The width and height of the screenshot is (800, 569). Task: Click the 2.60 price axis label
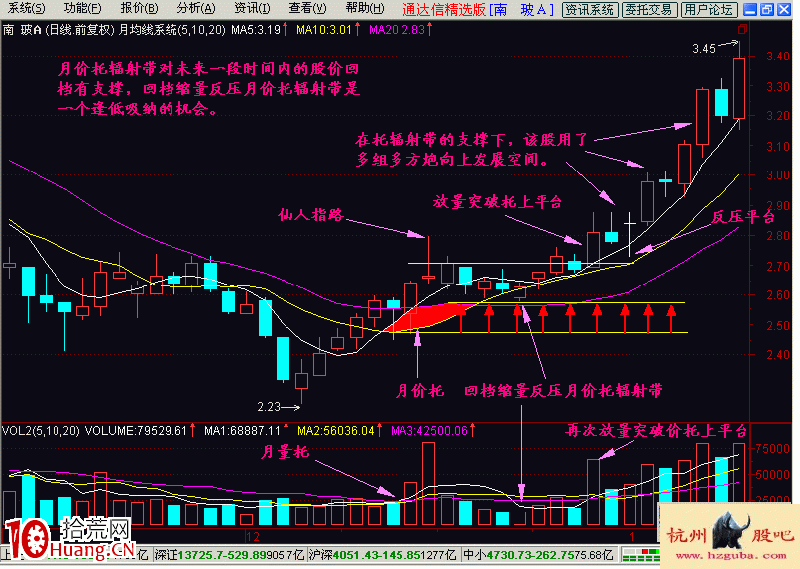(778, 294)
